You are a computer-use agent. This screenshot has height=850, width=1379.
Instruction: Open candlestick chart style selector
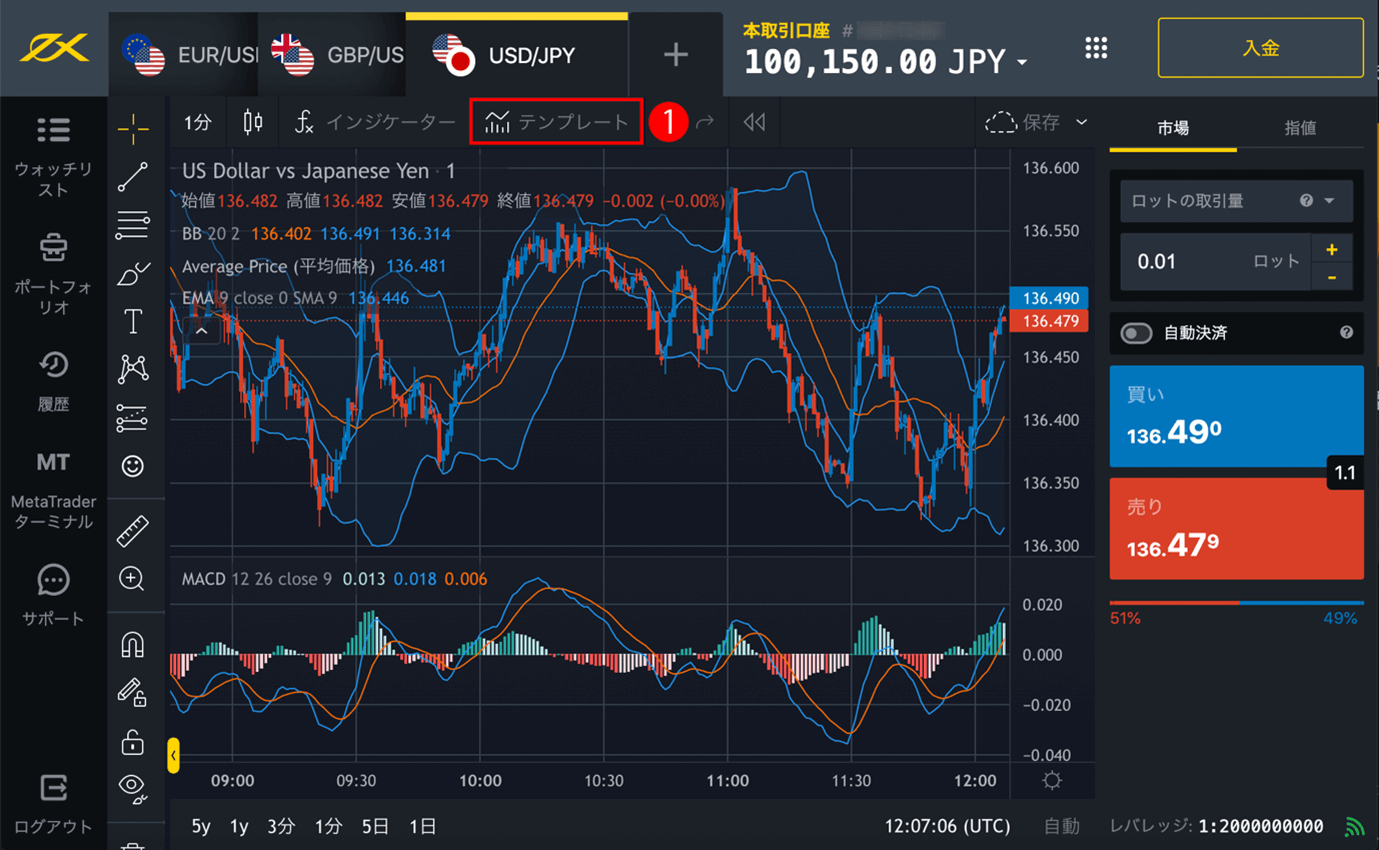[x=253, y=122]
